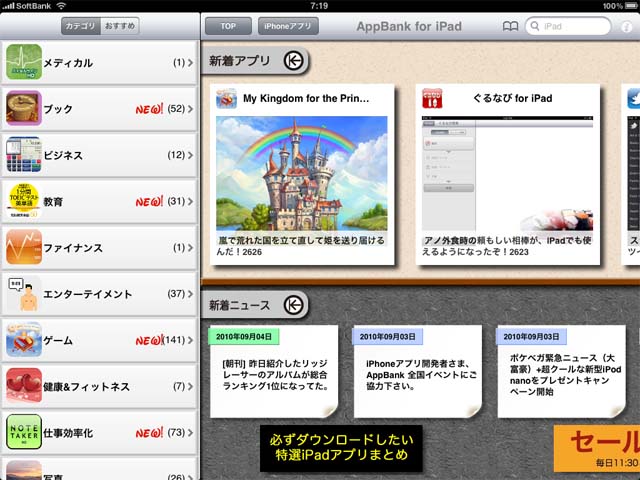Select the ゲーム category label
Viewport: 640px width, 480px height.
58,340
